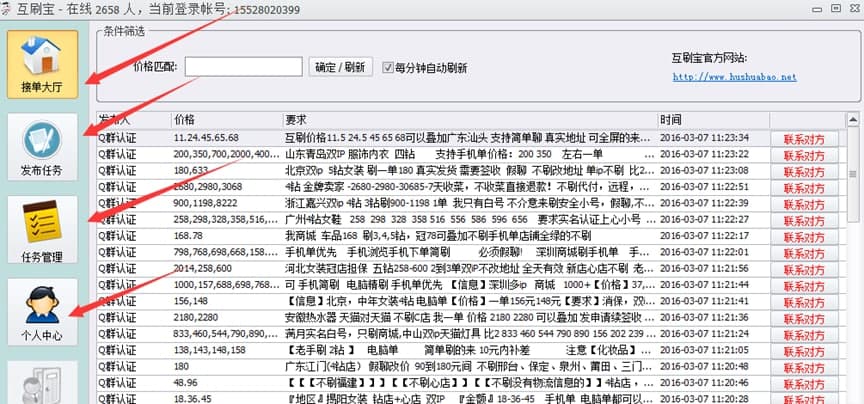This screenshot has width=864, height=404.
Task: Select requirement text starting 我商城 车品168
Action: (x=438, y=236)
